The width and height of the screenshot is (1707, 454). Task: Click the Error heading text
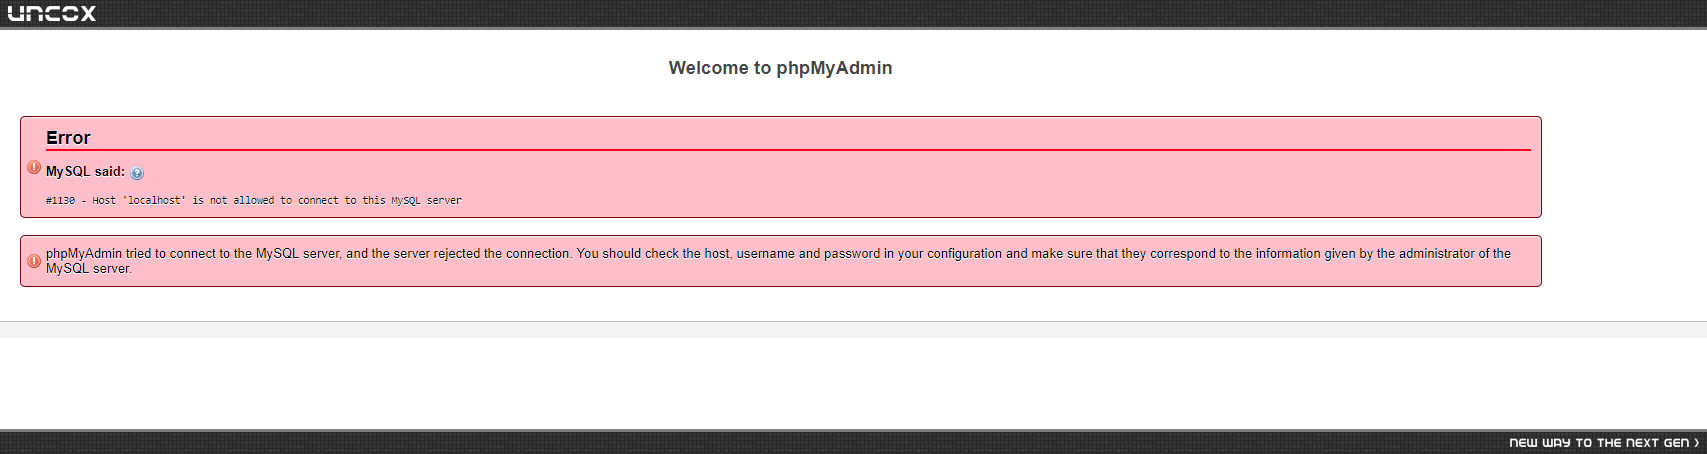(x=68, y=138)
